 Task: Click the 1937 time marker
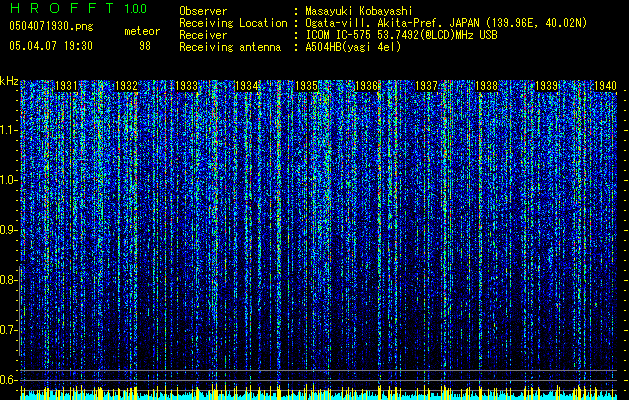tap(426, 86)
